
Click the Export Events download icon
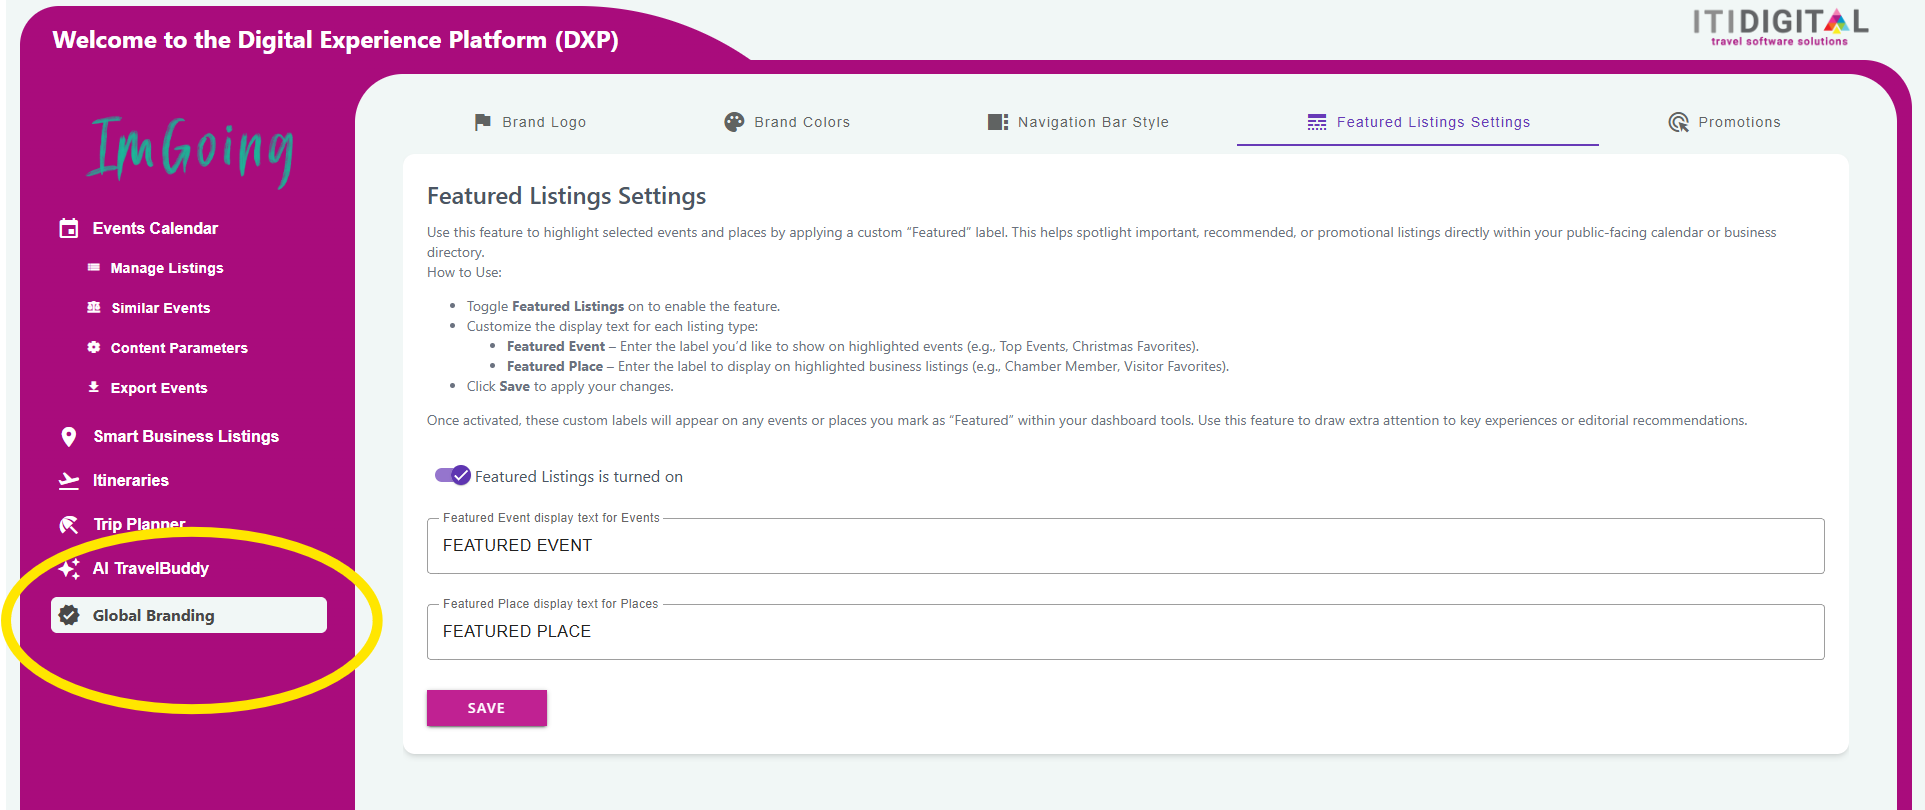coord(94,387)
